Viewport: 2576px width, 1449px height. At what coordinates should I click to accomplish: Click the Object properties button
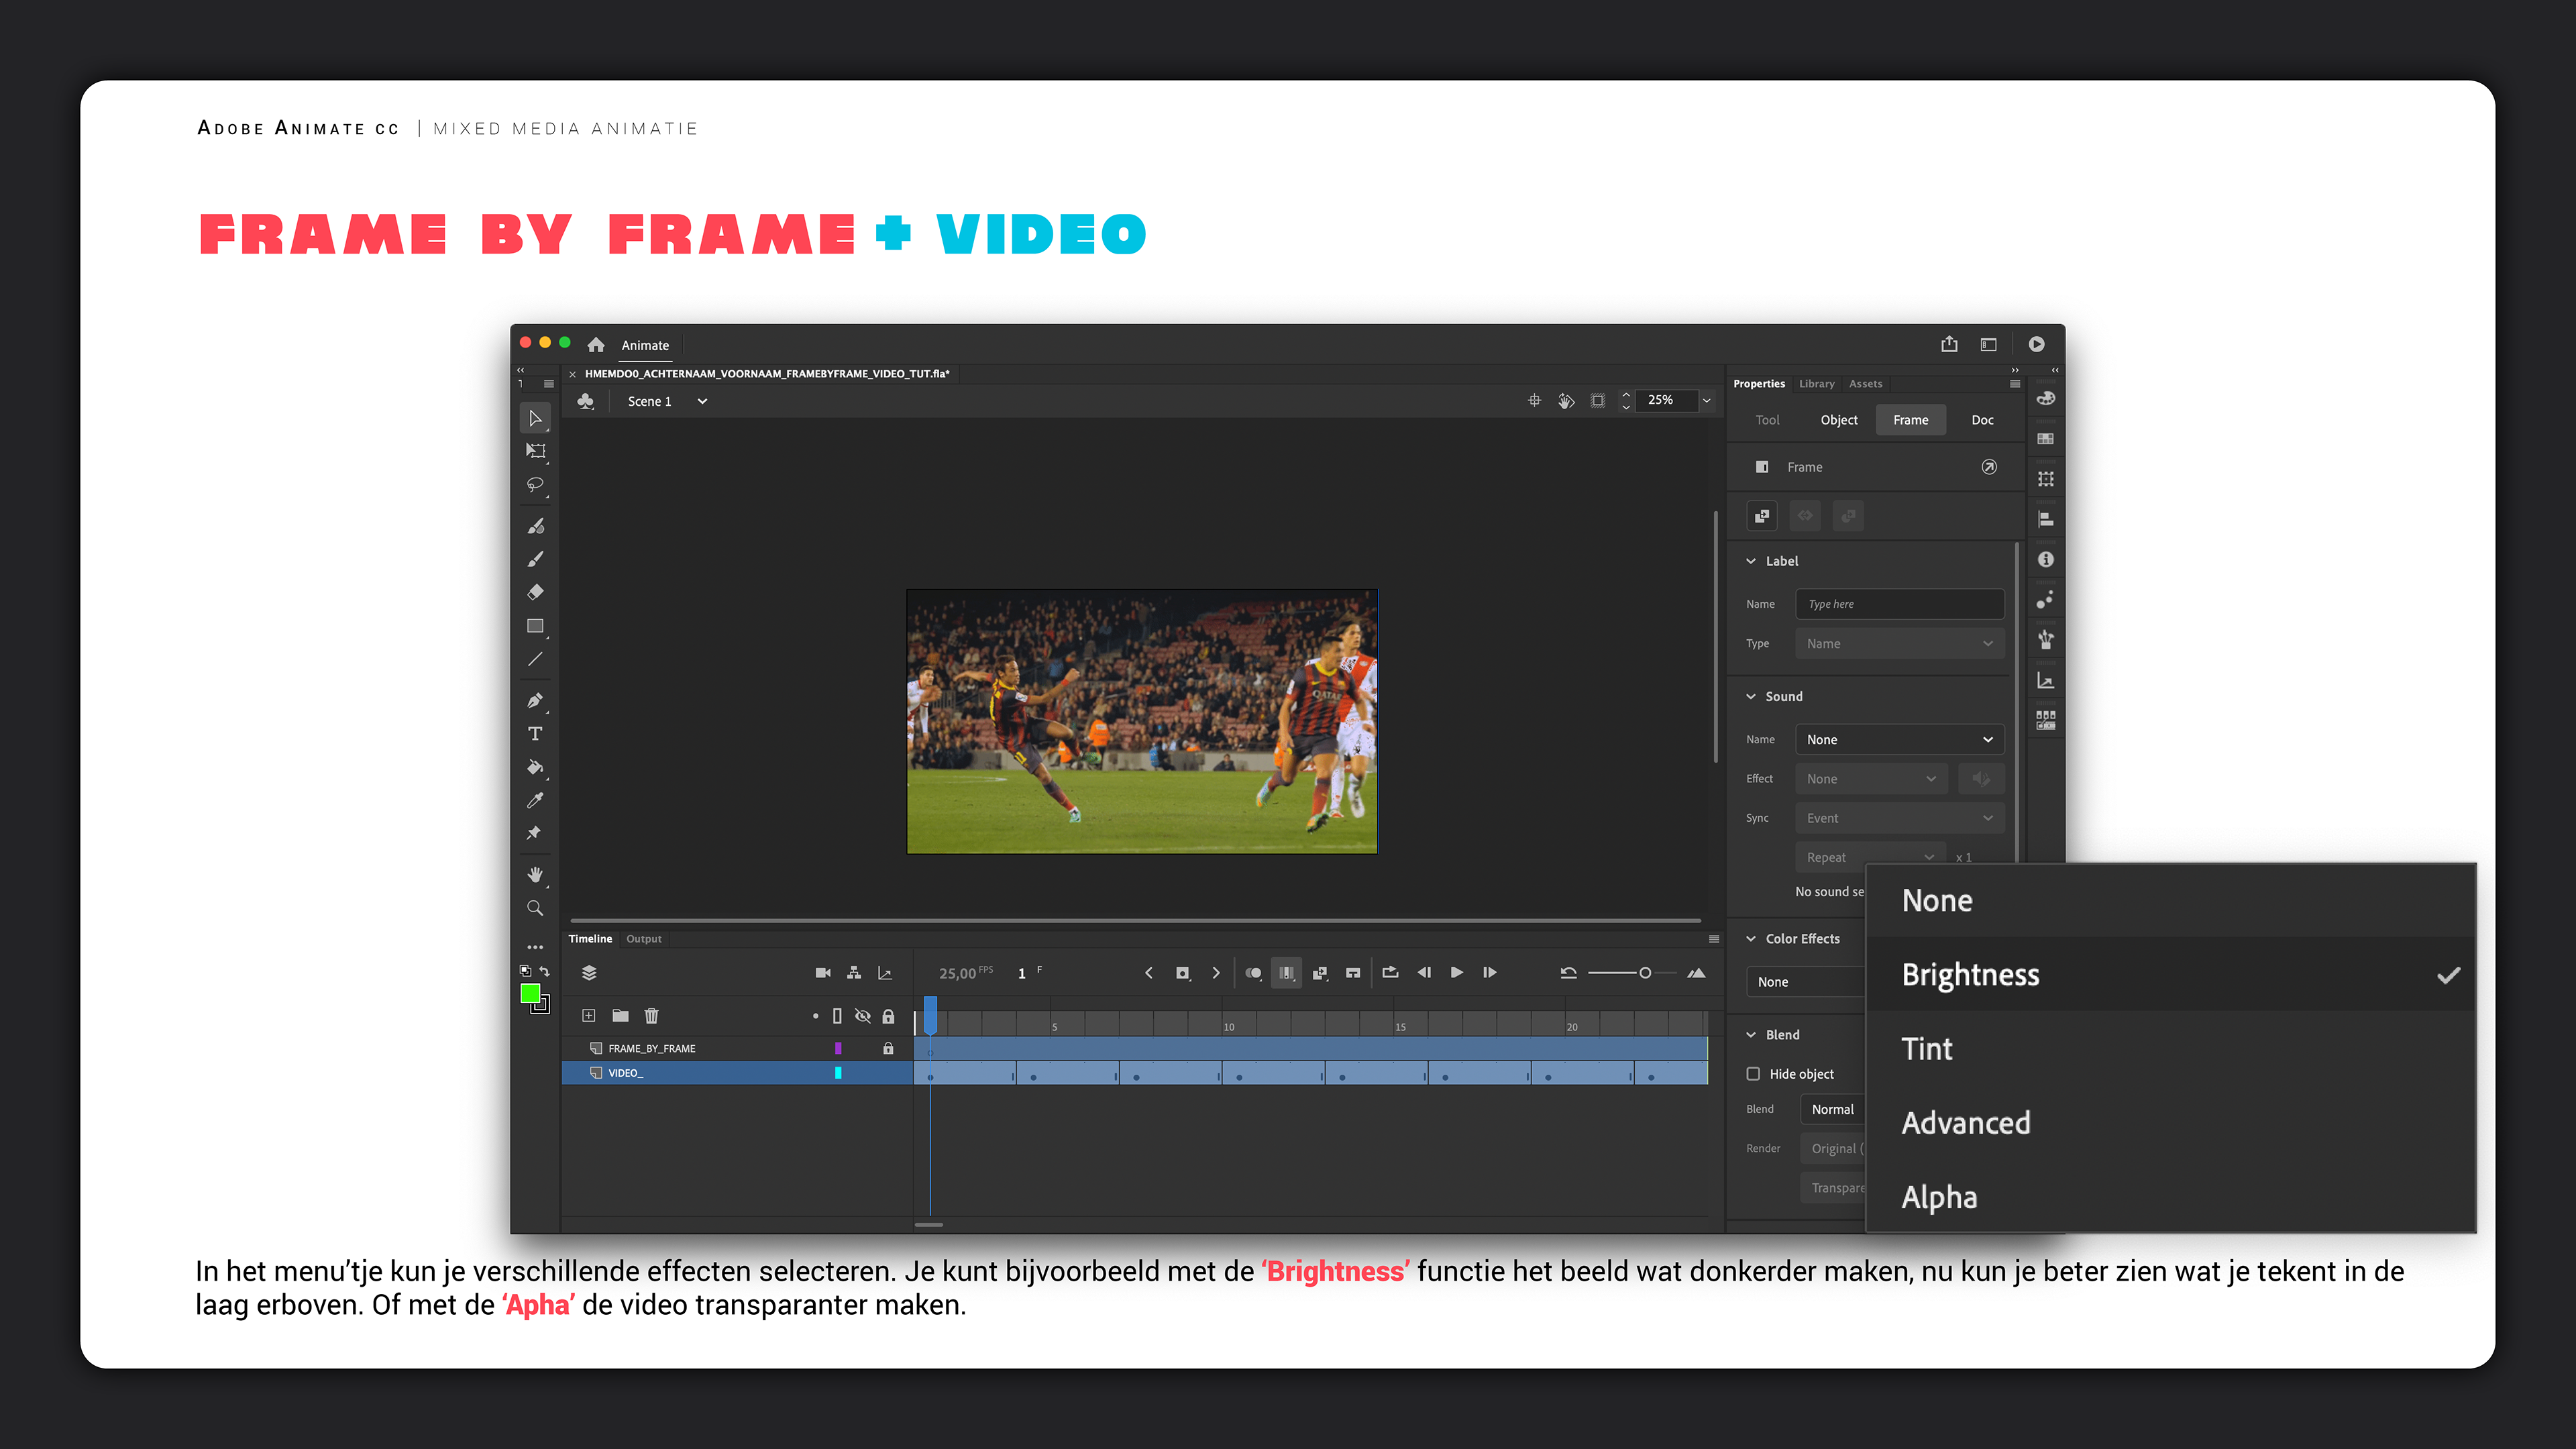tap(1838, 420)
